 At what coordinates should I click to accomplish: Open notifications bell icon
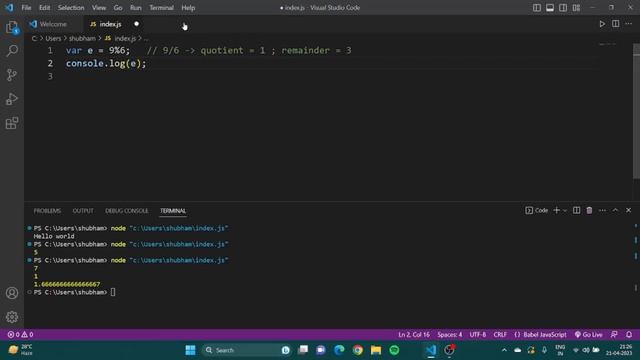click(629, 335)
